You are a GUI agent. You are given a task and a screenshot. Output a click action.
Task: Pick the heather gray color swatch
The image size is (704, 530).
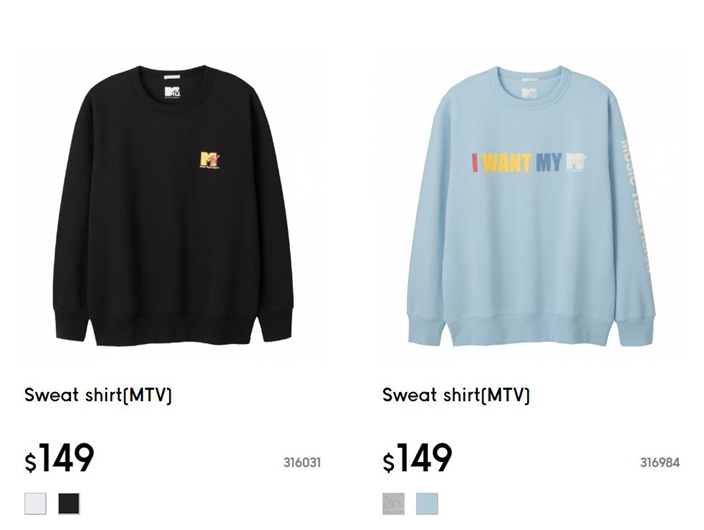tap(393, 504)
